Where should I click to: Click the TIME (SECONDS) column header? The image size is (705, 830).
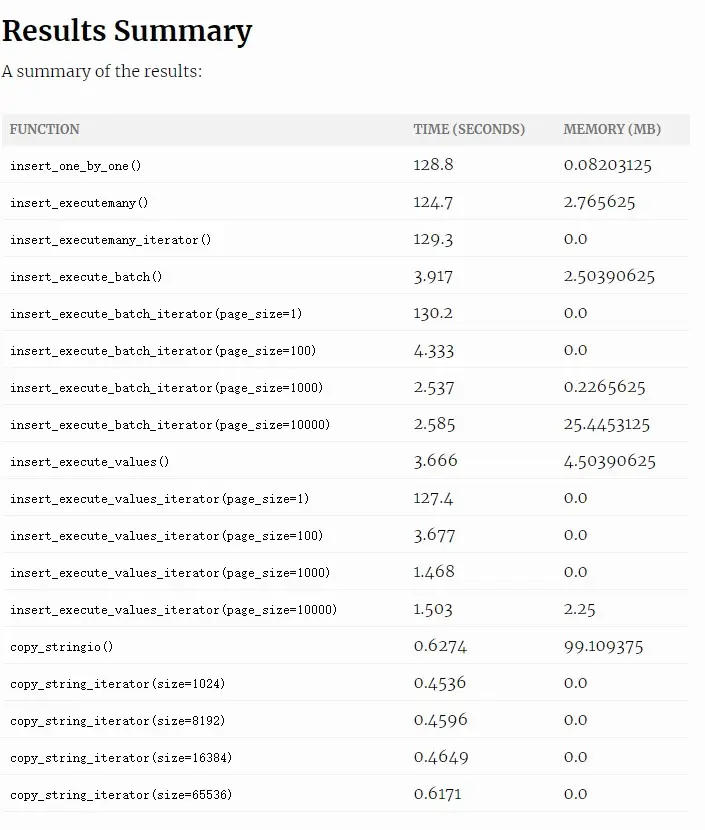pyautogui.click(x=469, y=129)
